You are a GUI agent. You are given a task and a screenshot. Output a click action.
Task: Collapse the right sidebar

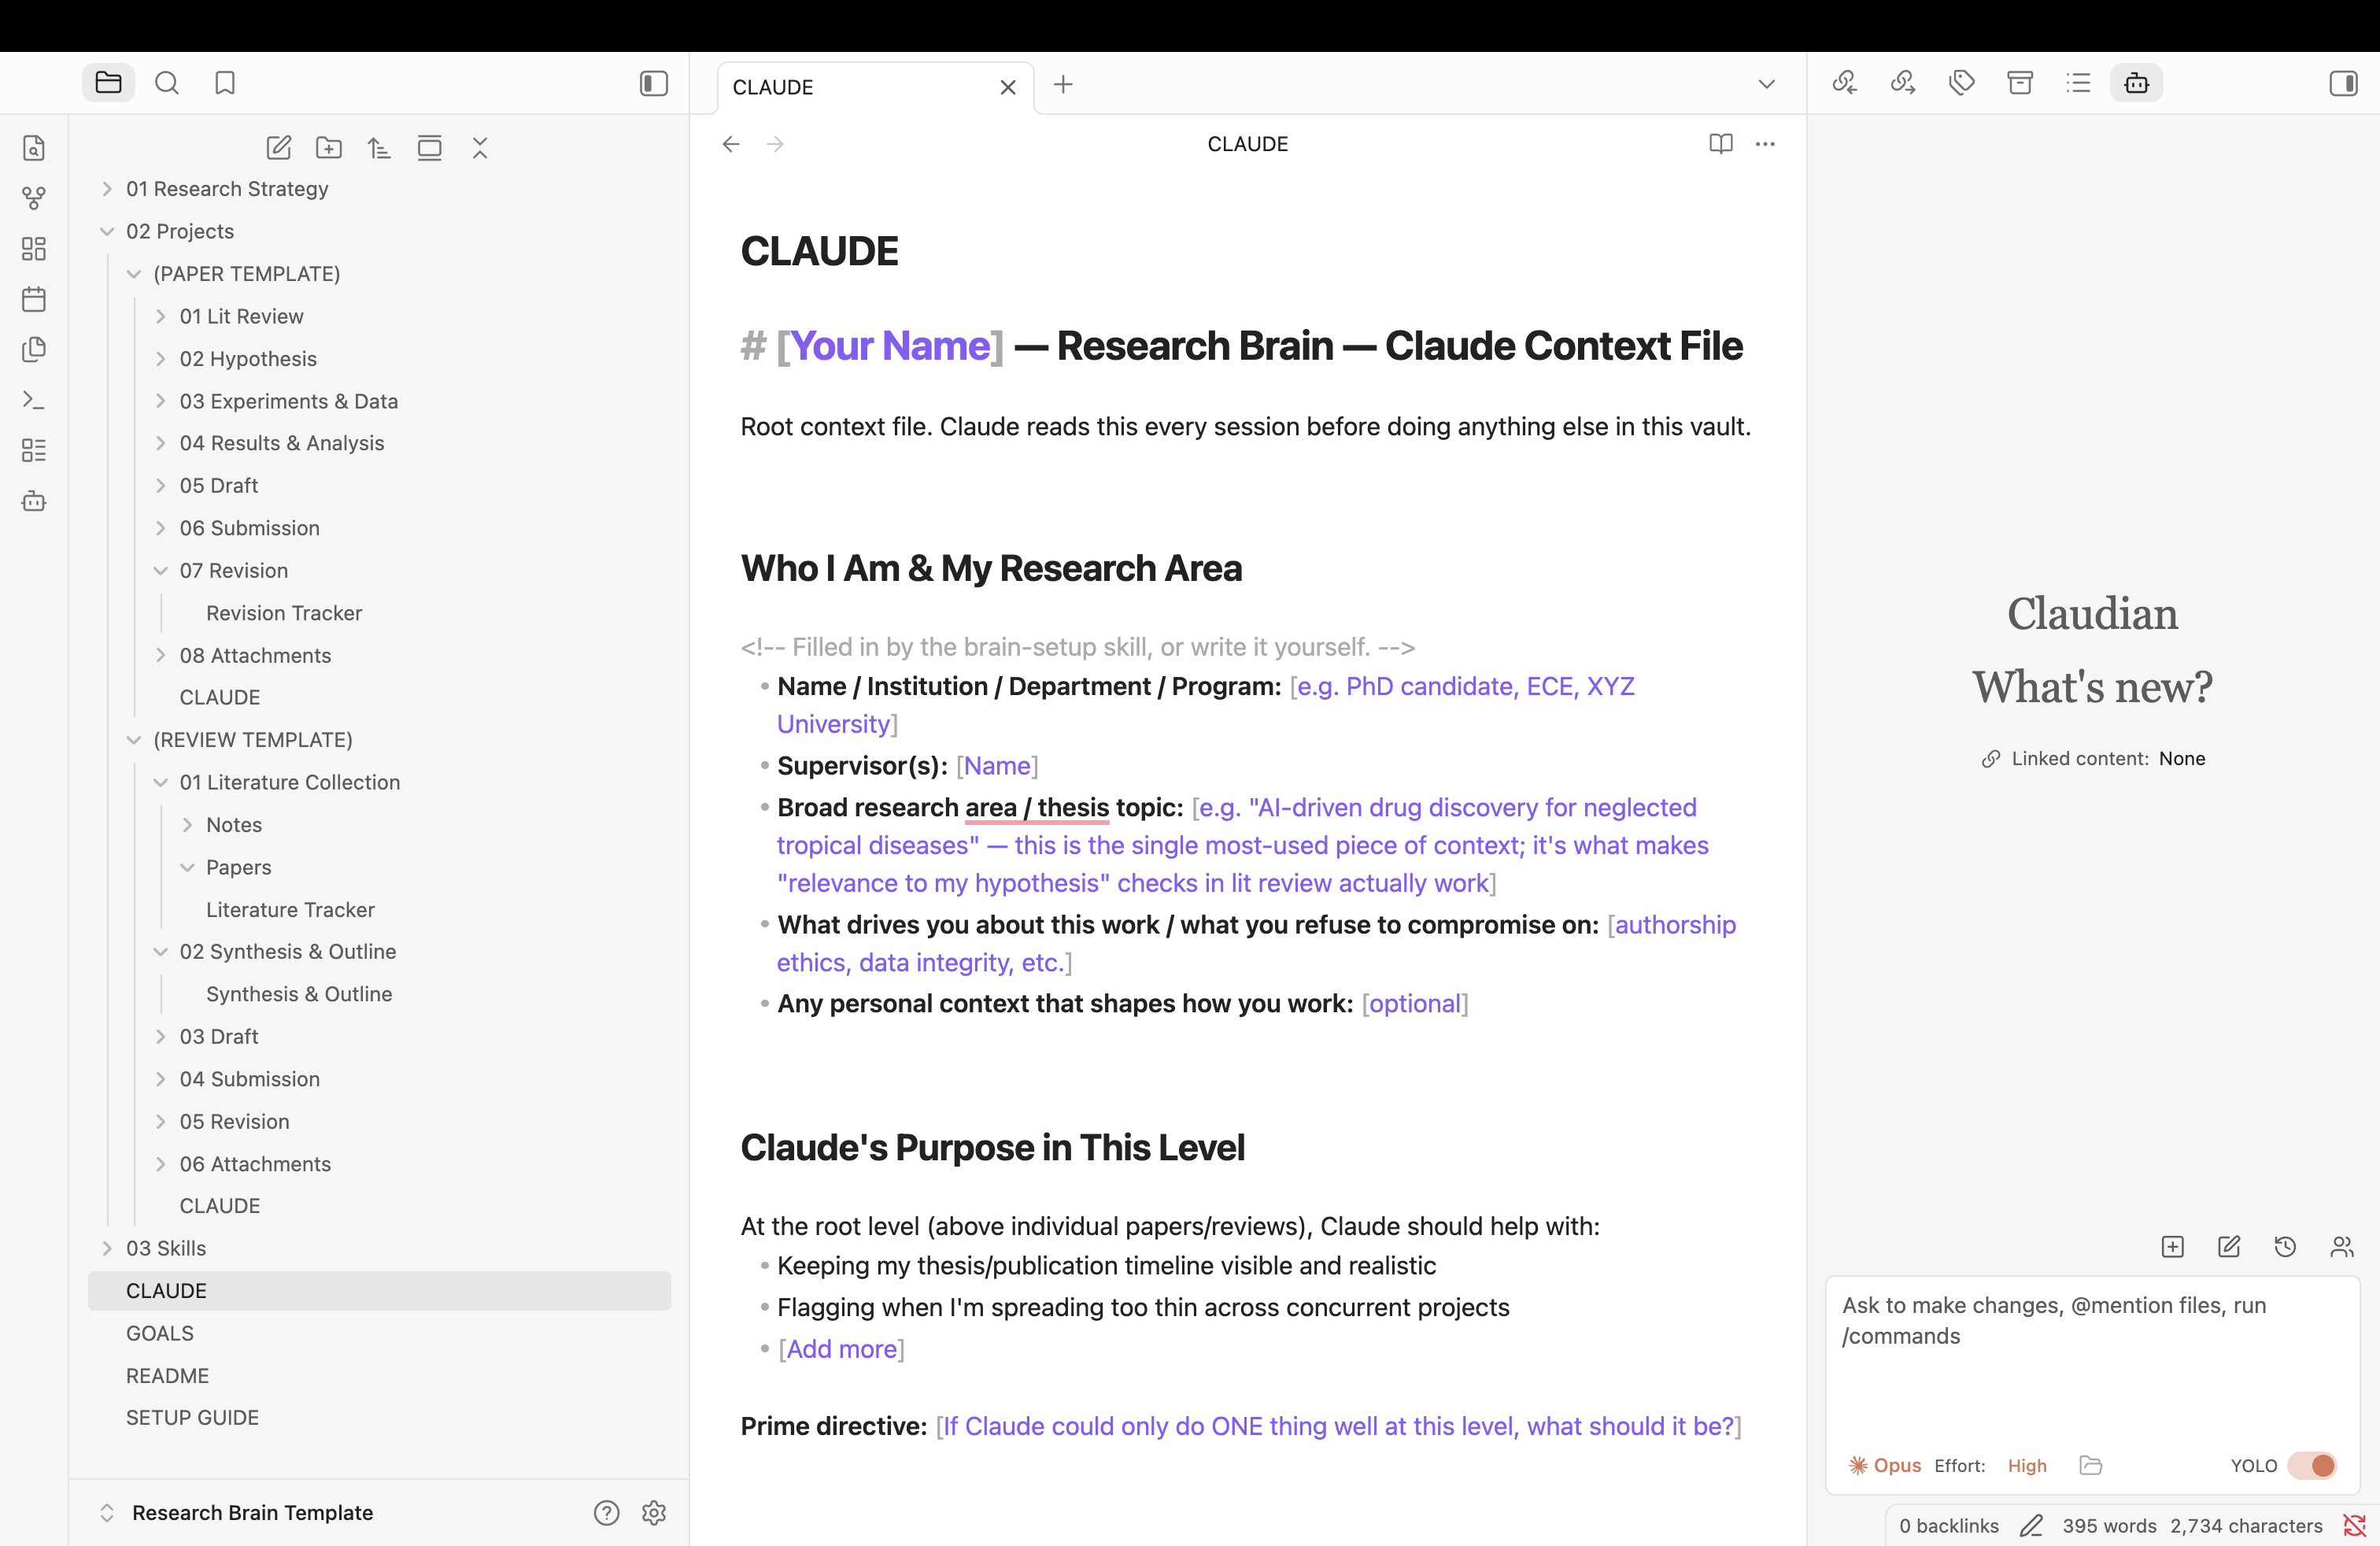2343,83
